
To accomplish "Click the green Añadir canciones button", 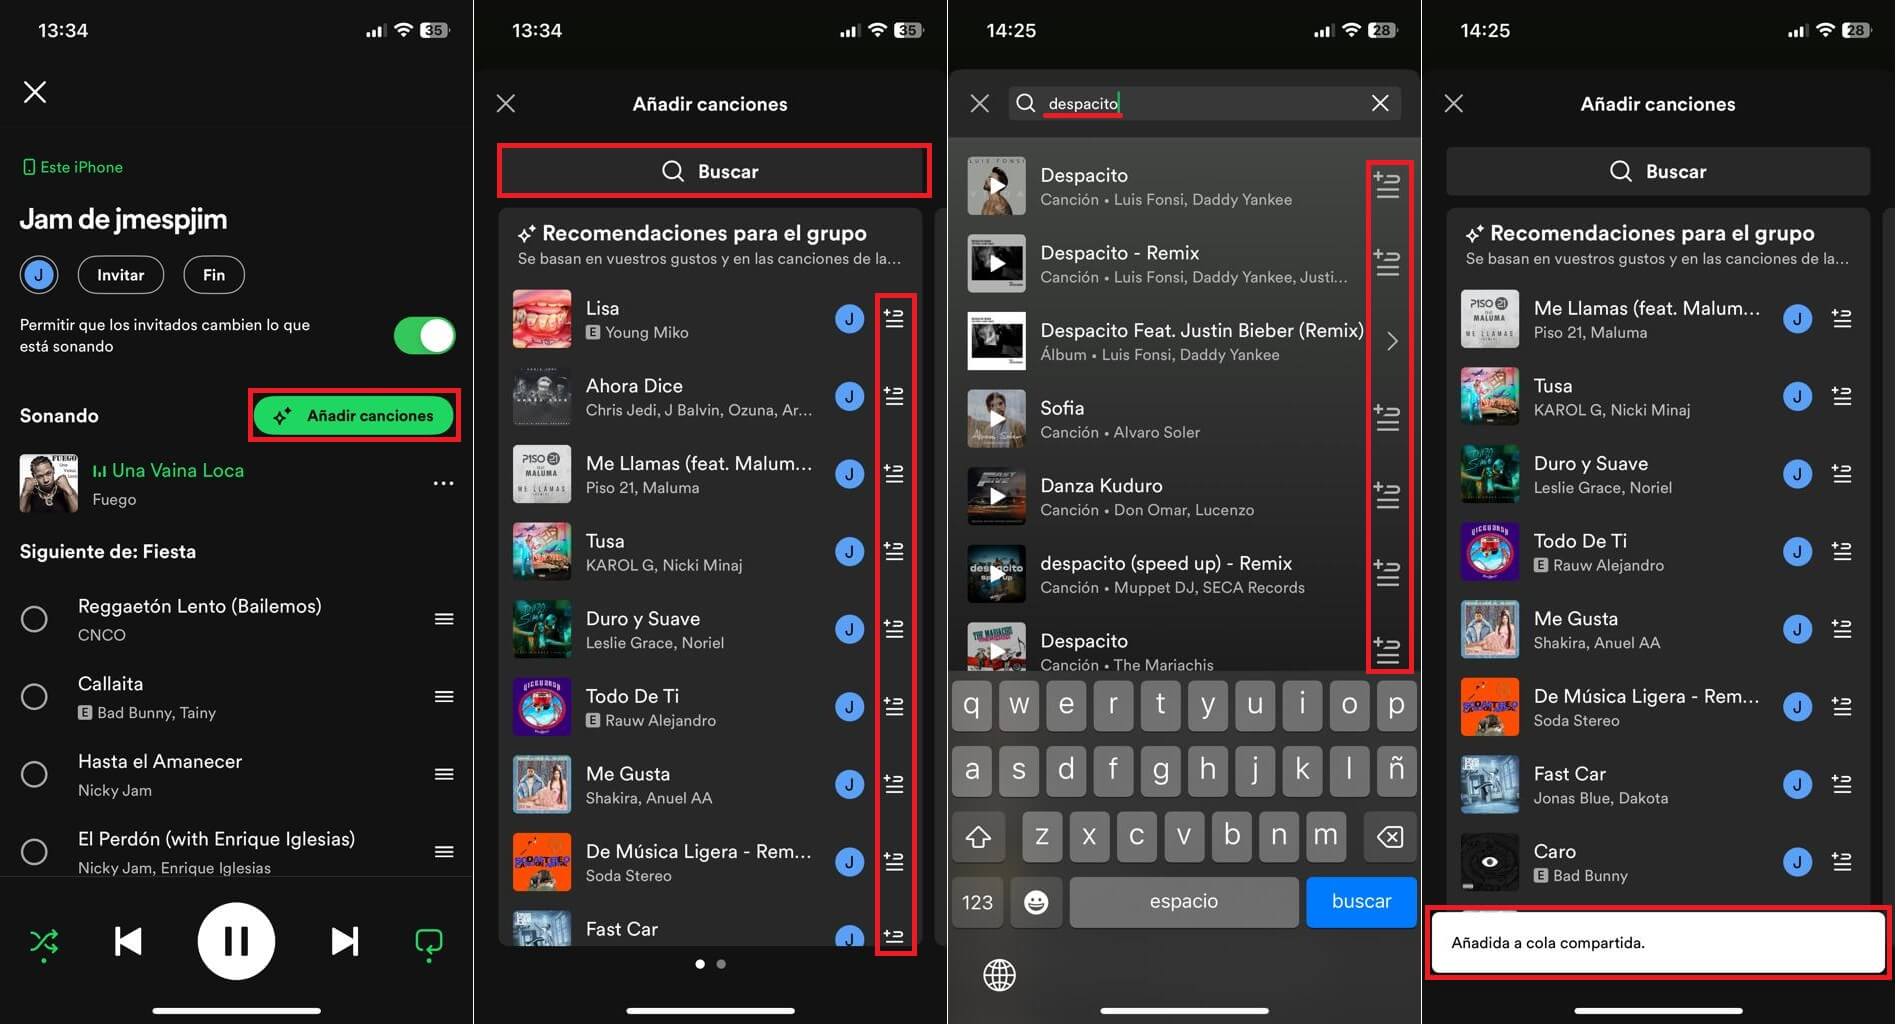I will pos(354,415).
